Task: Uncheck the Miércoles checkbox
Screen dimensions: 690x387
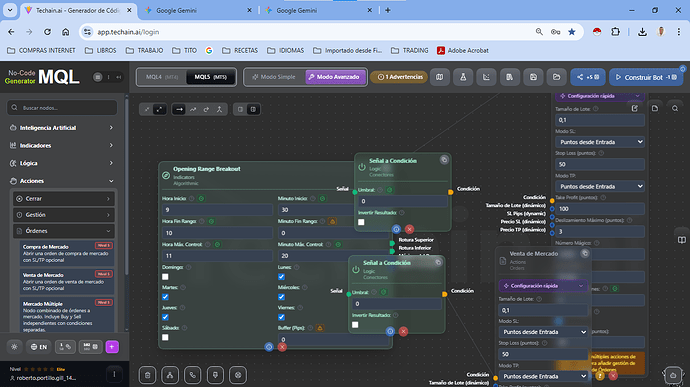Action: pos(281,297)
